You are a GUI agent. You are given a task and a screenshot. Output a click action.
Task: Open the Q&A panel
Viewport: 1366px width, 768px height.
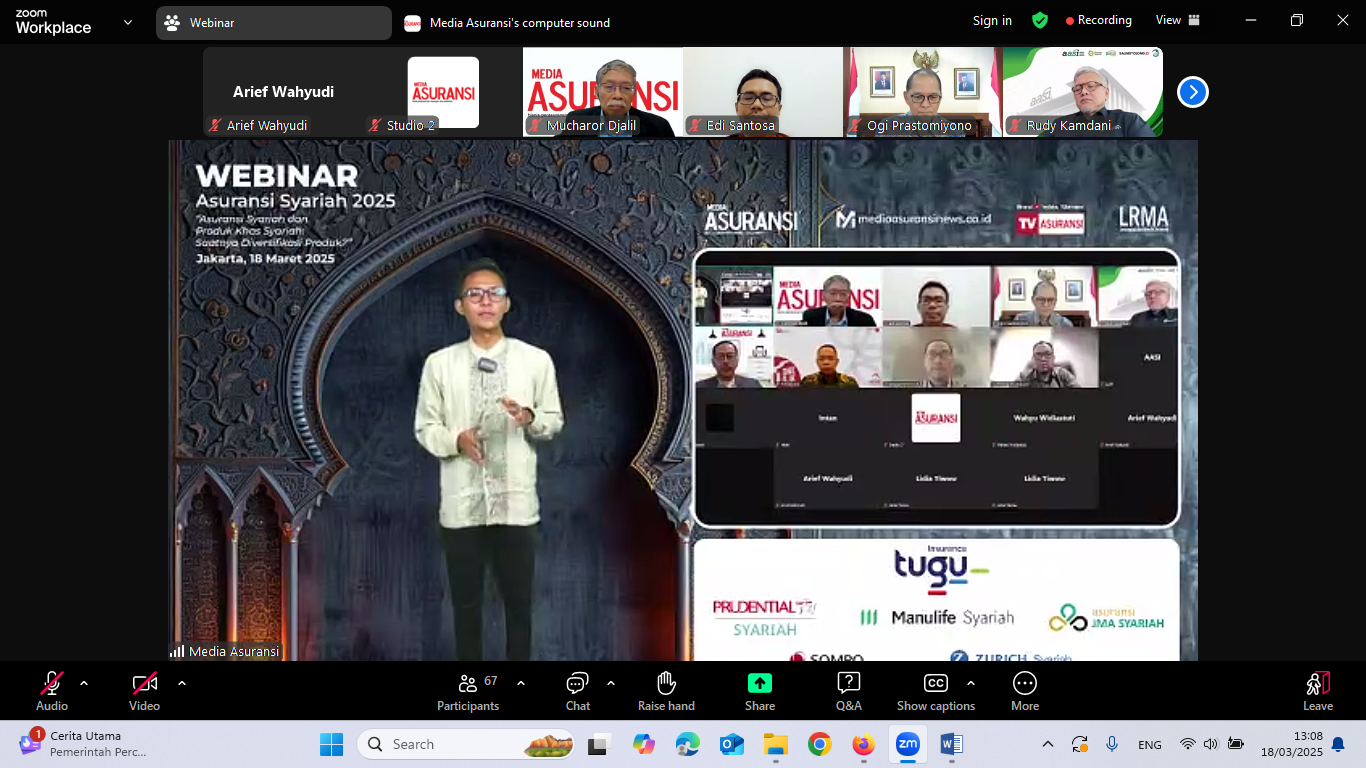(x=849, y=691)
